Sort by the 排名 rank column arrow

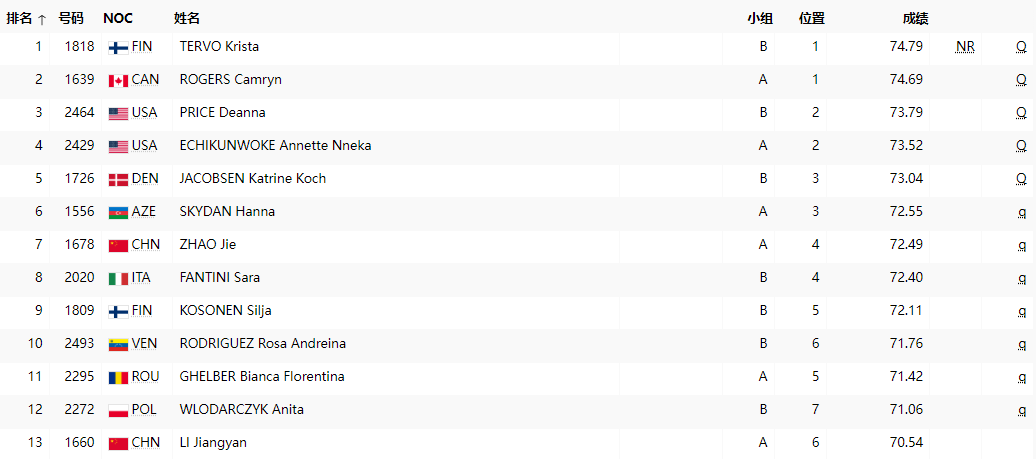tap(41, 19)
